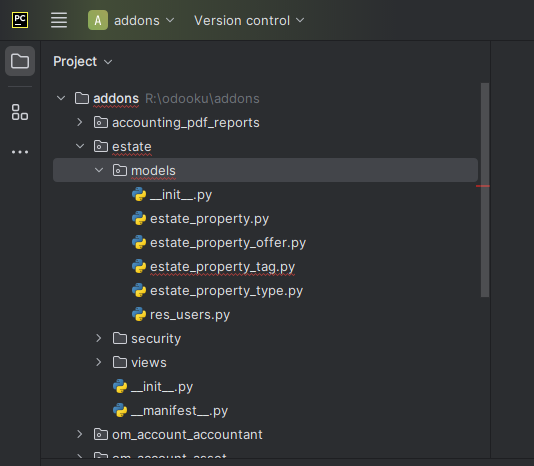This screenshot has width=534, height=466.
Task: Open the Version control dropdown
Action: tap(249, 20)
